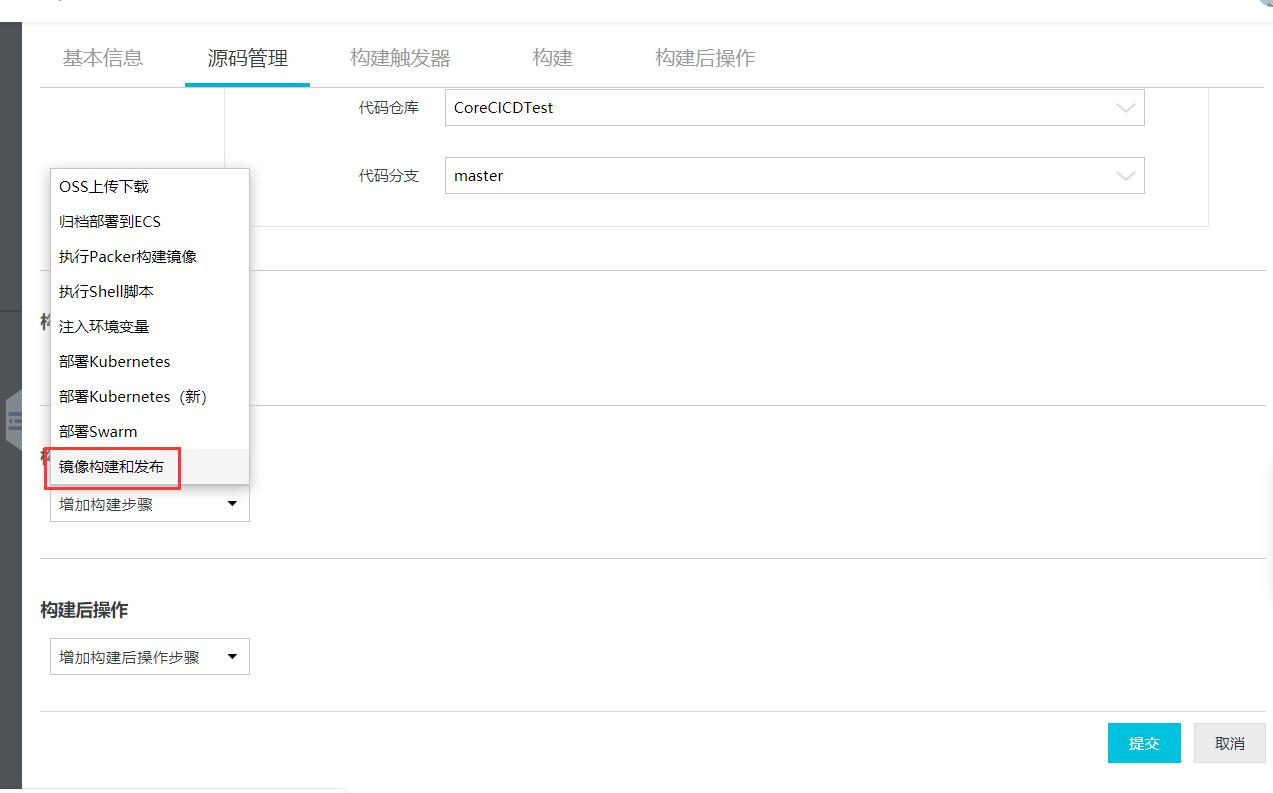Select the 源码管理 tab
The image size is (1273, 793).
click(248, 58)
